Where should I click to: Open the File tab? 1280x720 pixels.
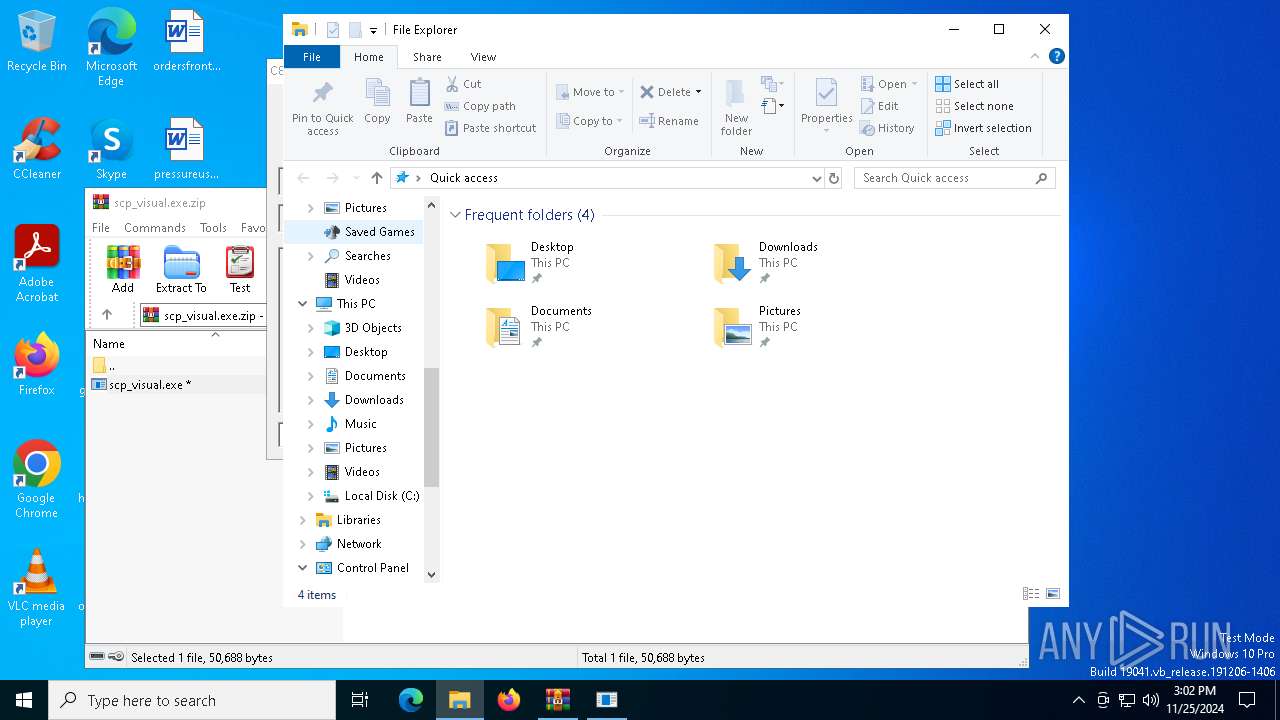coord(312,57)
